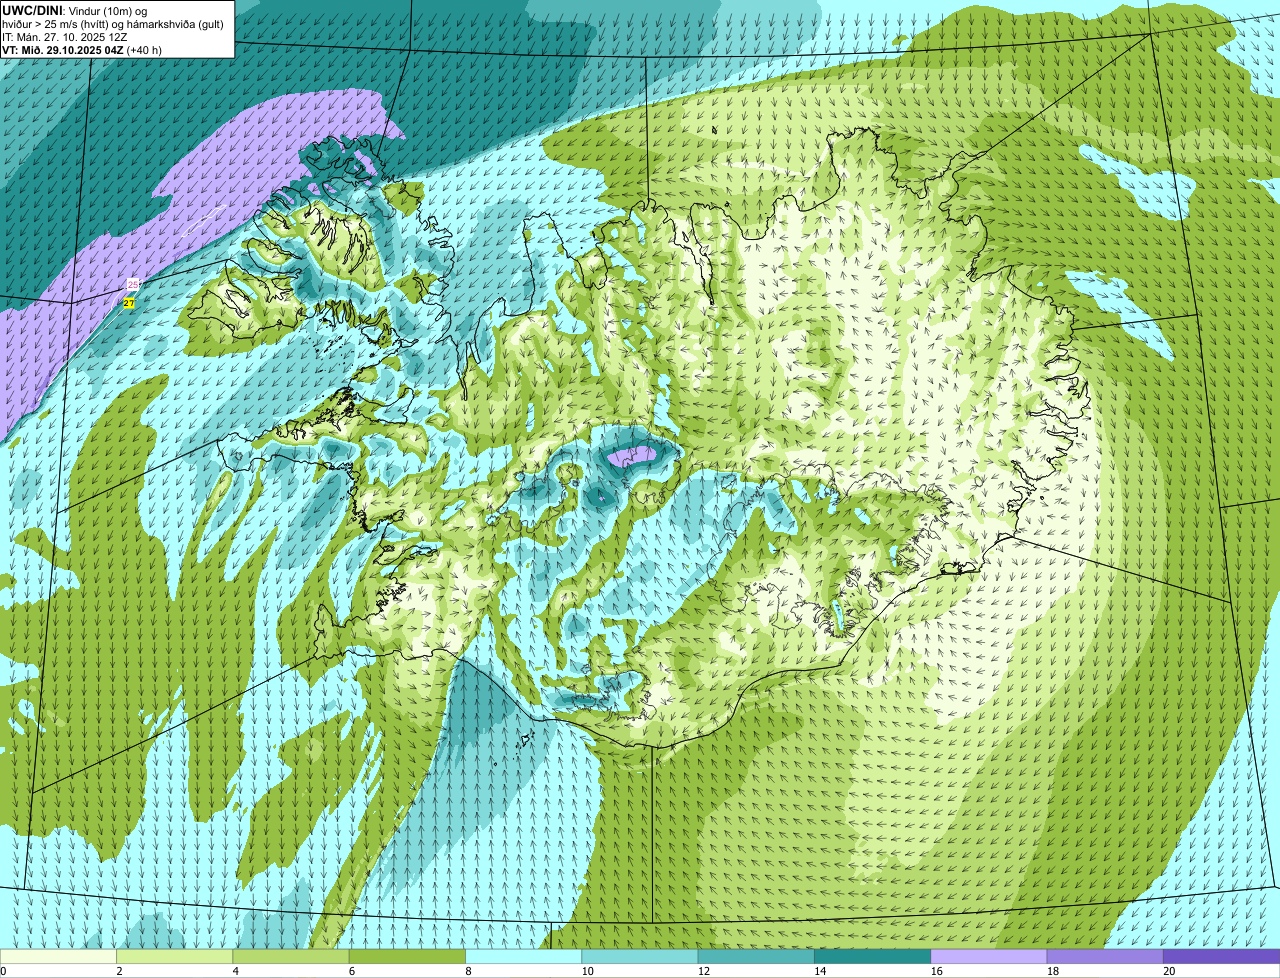Image resolution: width=1280 pixels, height=978 pixels.
Task: Click the '(+40 h)' forecast offset text
Action: [x=145, y=50]
